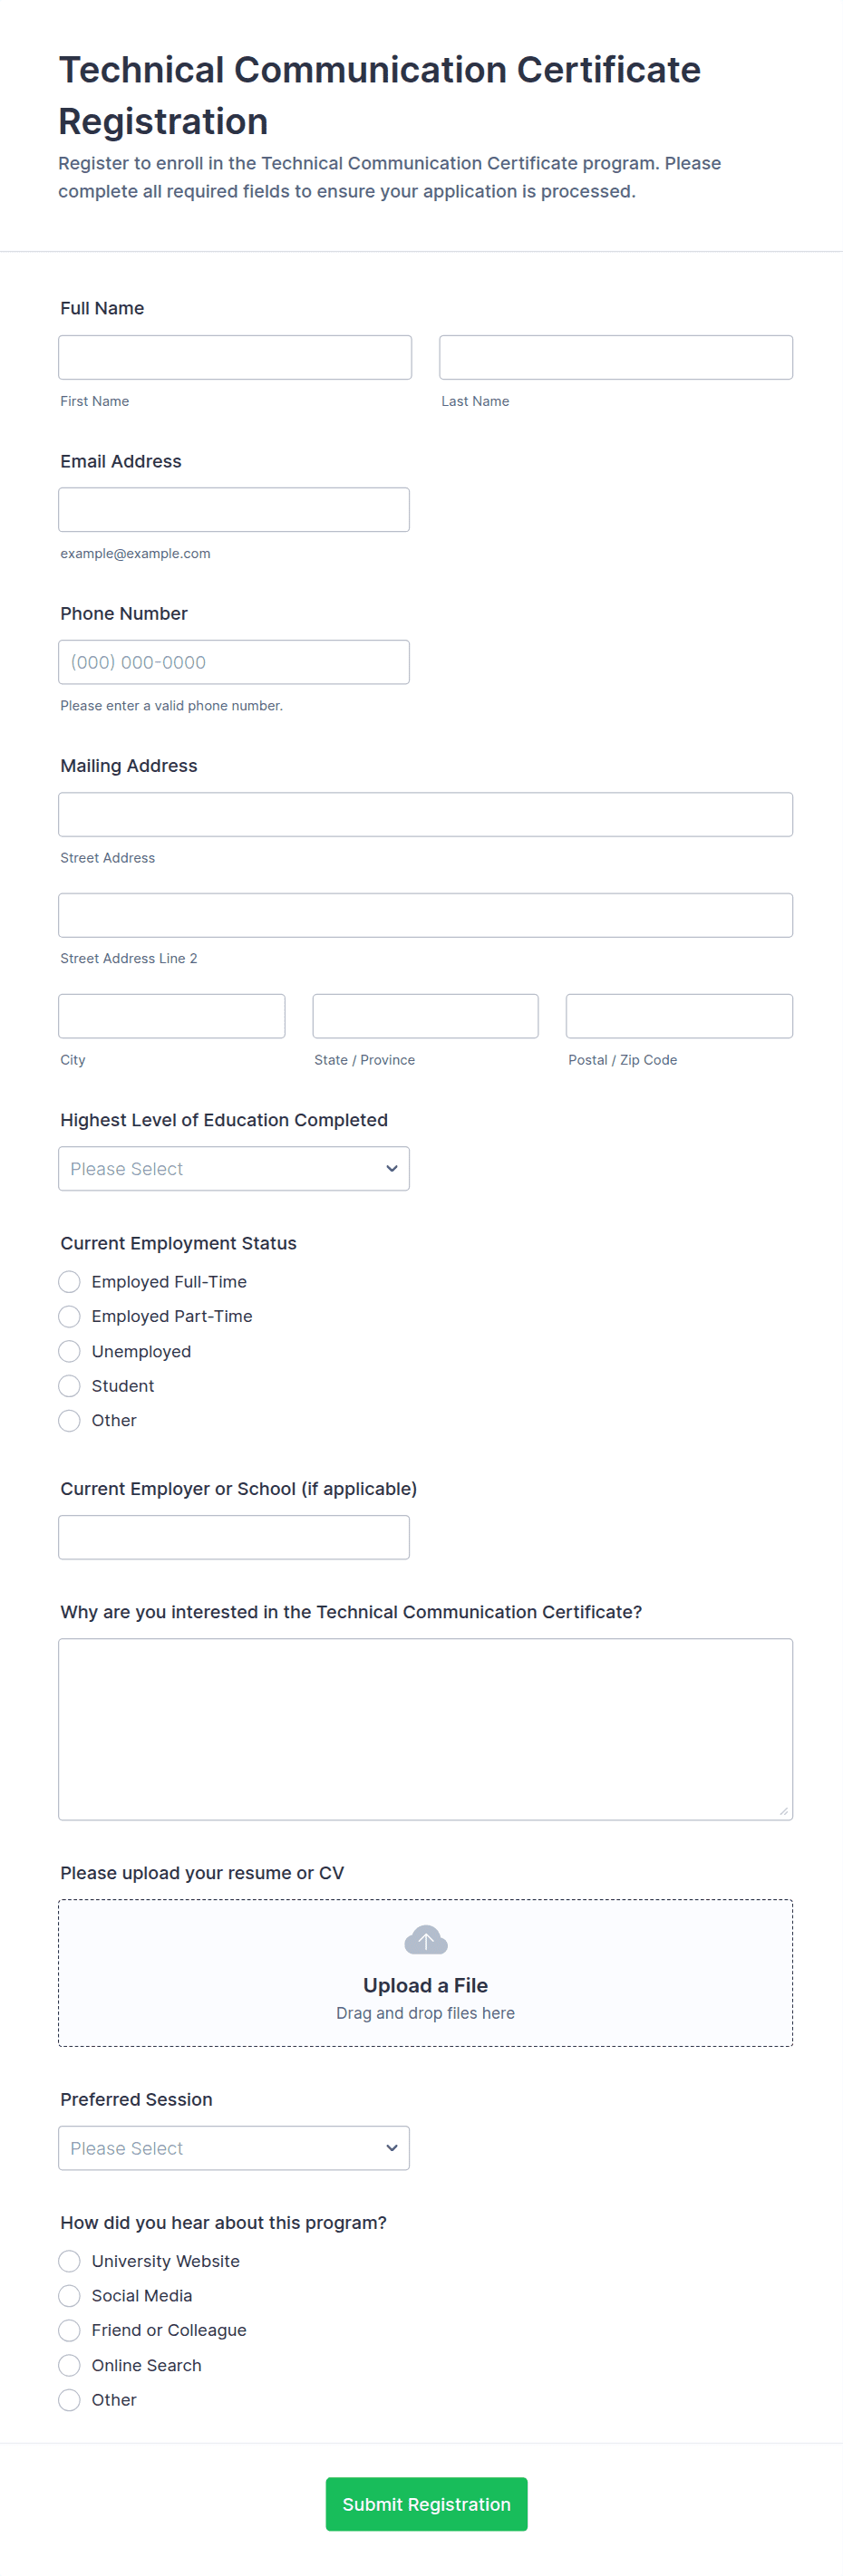Viewport: 843px width, 2576px height.
Task: Expand the Preferred Session dropdown
Action: point(234,2148)
